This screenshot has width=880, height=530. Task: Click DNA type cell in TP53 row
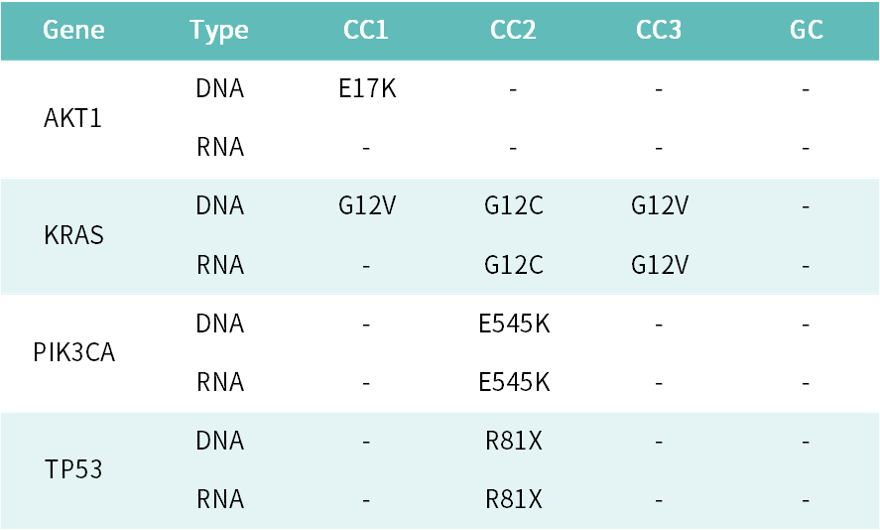[219, 441]
